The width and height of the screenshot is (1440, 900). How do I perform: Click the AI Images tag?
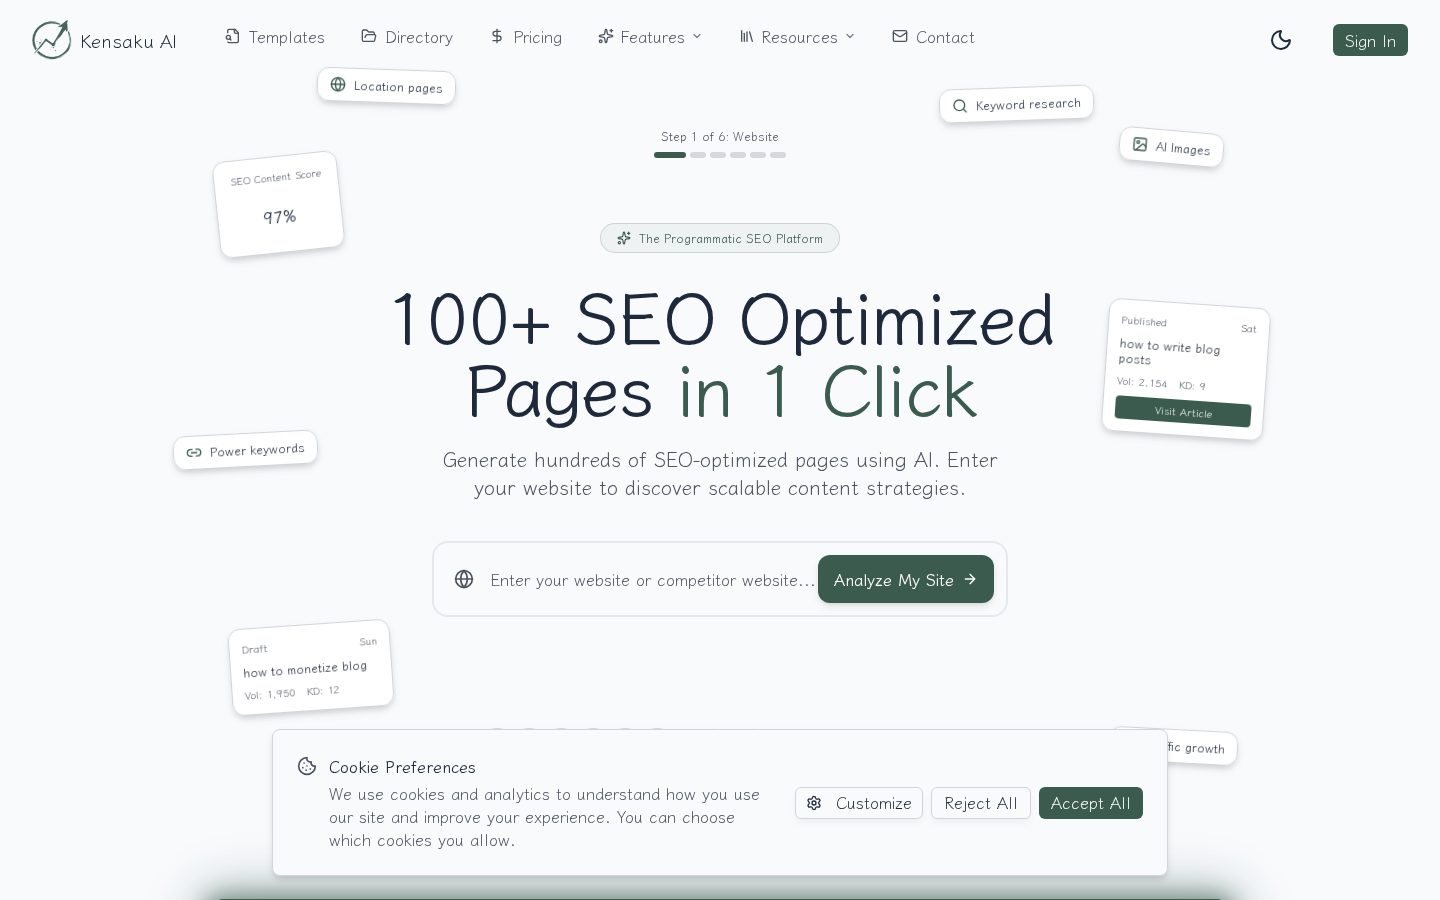click(x=1171, y=147)
